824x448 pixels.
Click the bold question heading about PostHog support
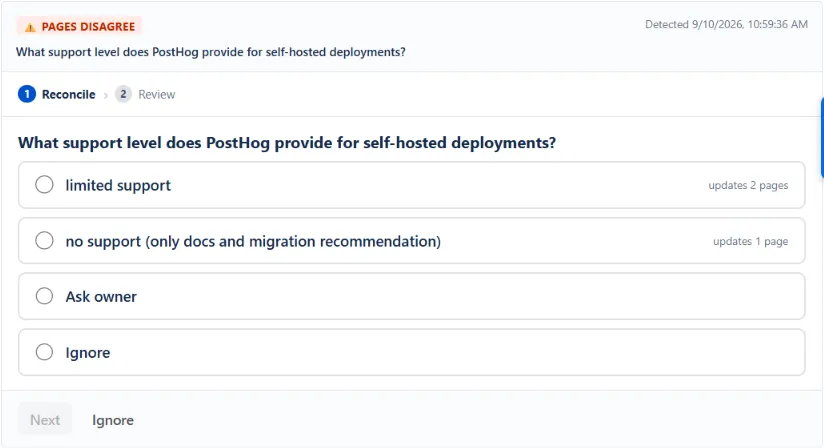287,143
